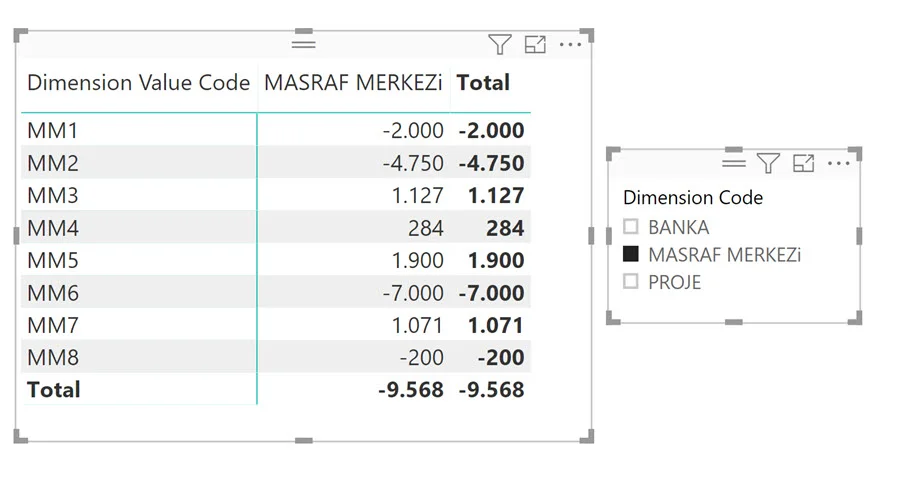Viewport: 901px width, 482px height.
Task: Sort by Dimension Value Code column header
Action: [x=138, y=83]
